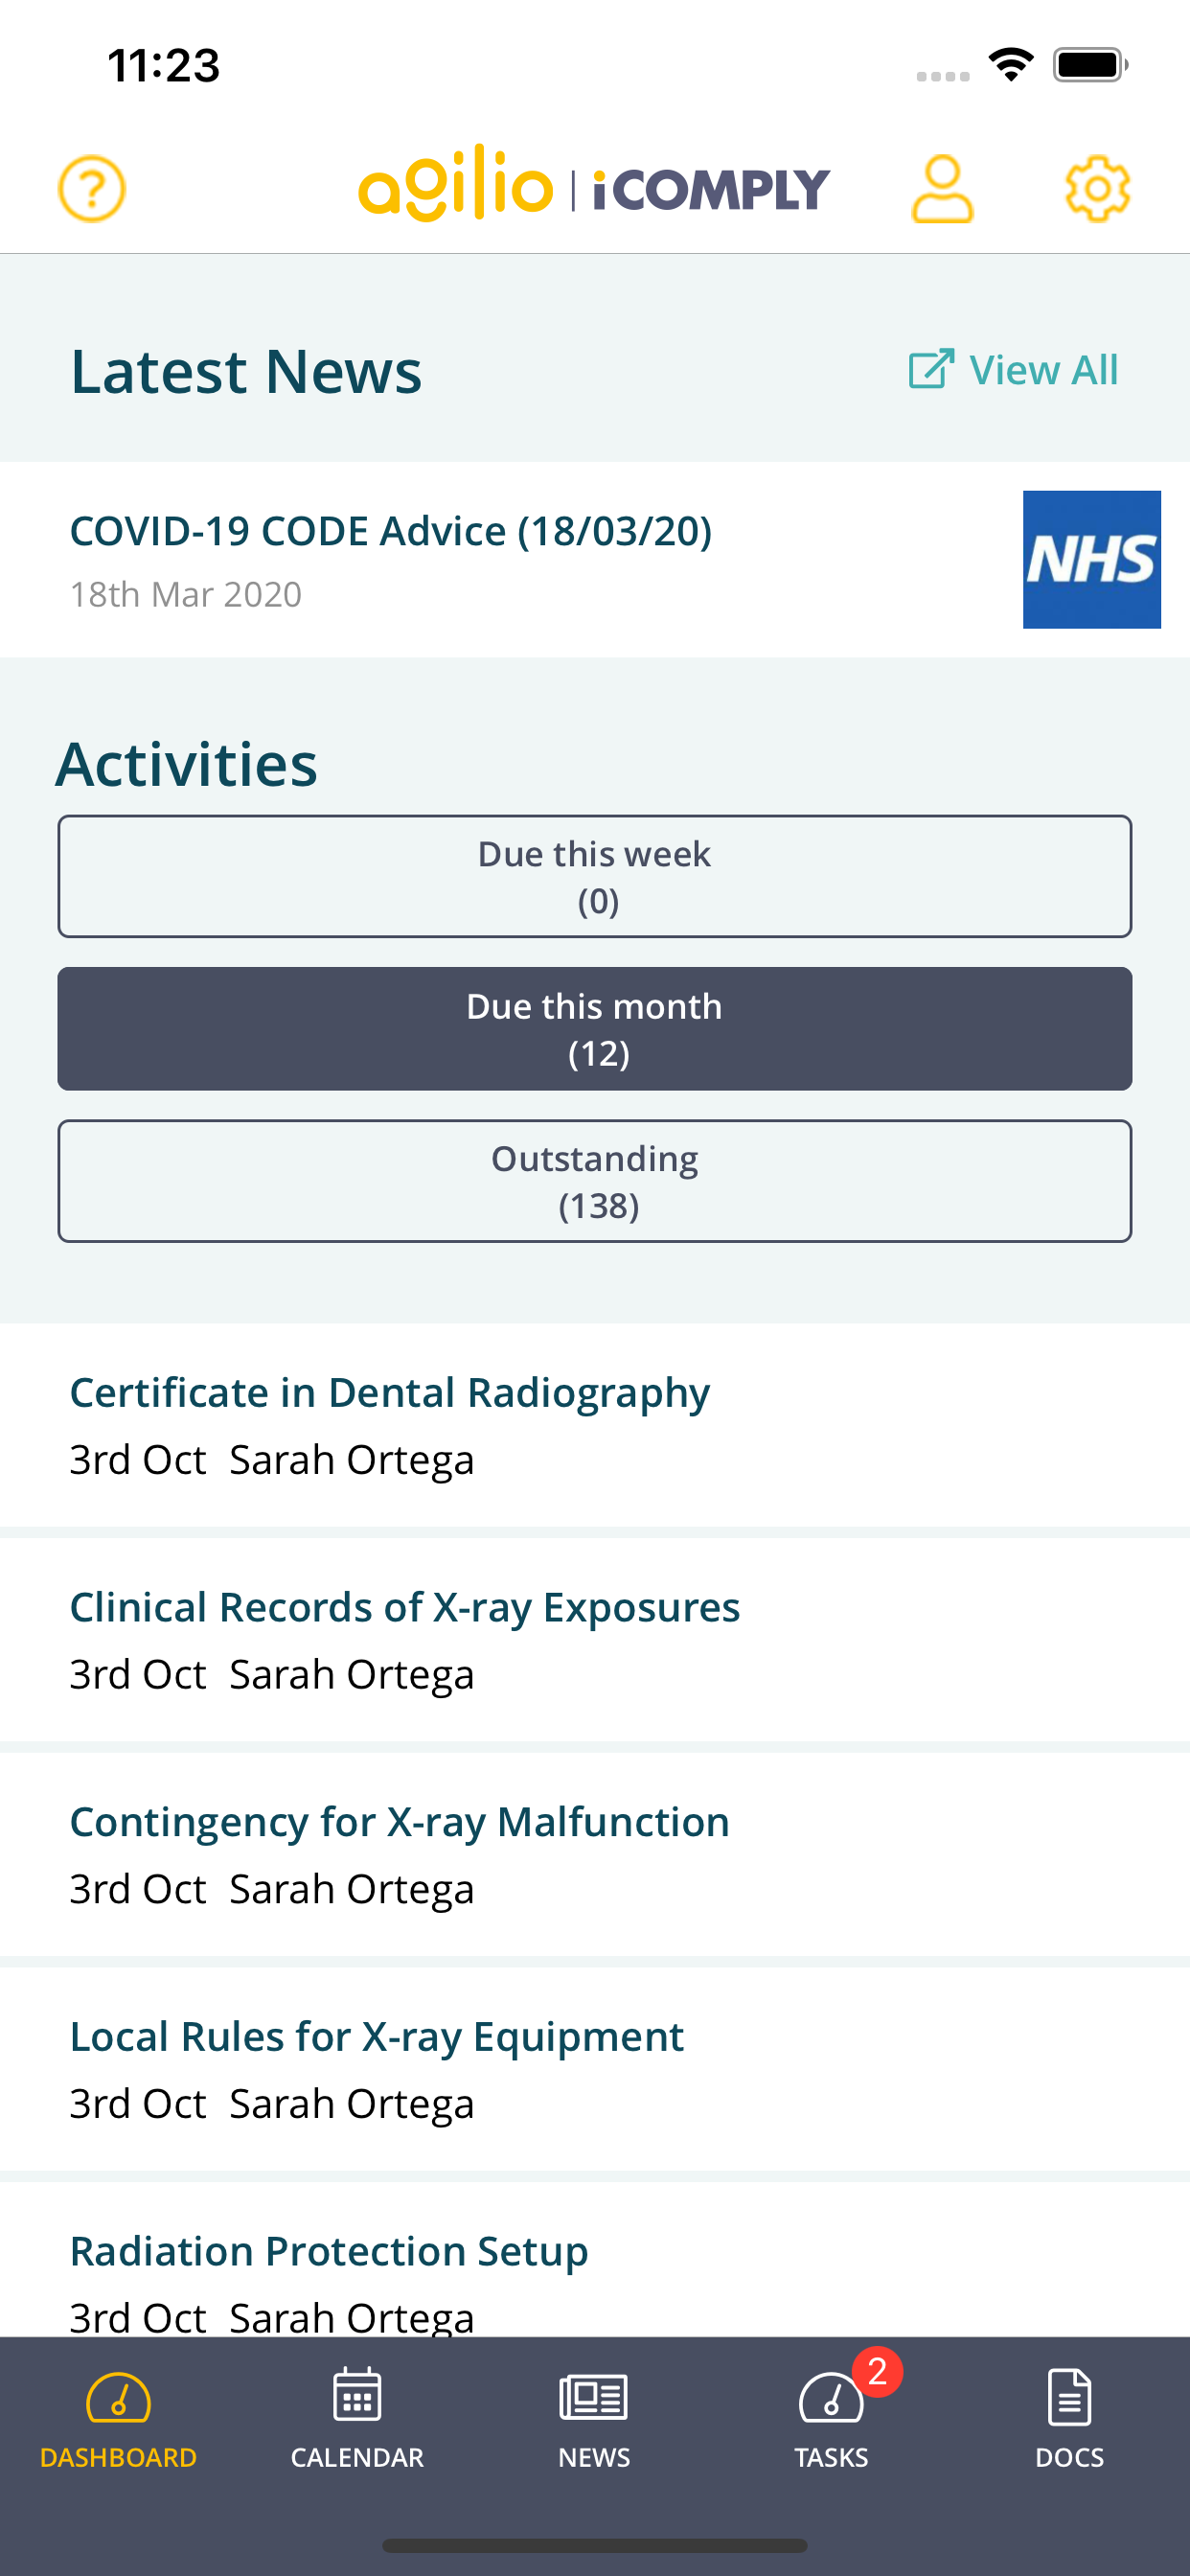Select the Due this month filter

point(595,1028)
